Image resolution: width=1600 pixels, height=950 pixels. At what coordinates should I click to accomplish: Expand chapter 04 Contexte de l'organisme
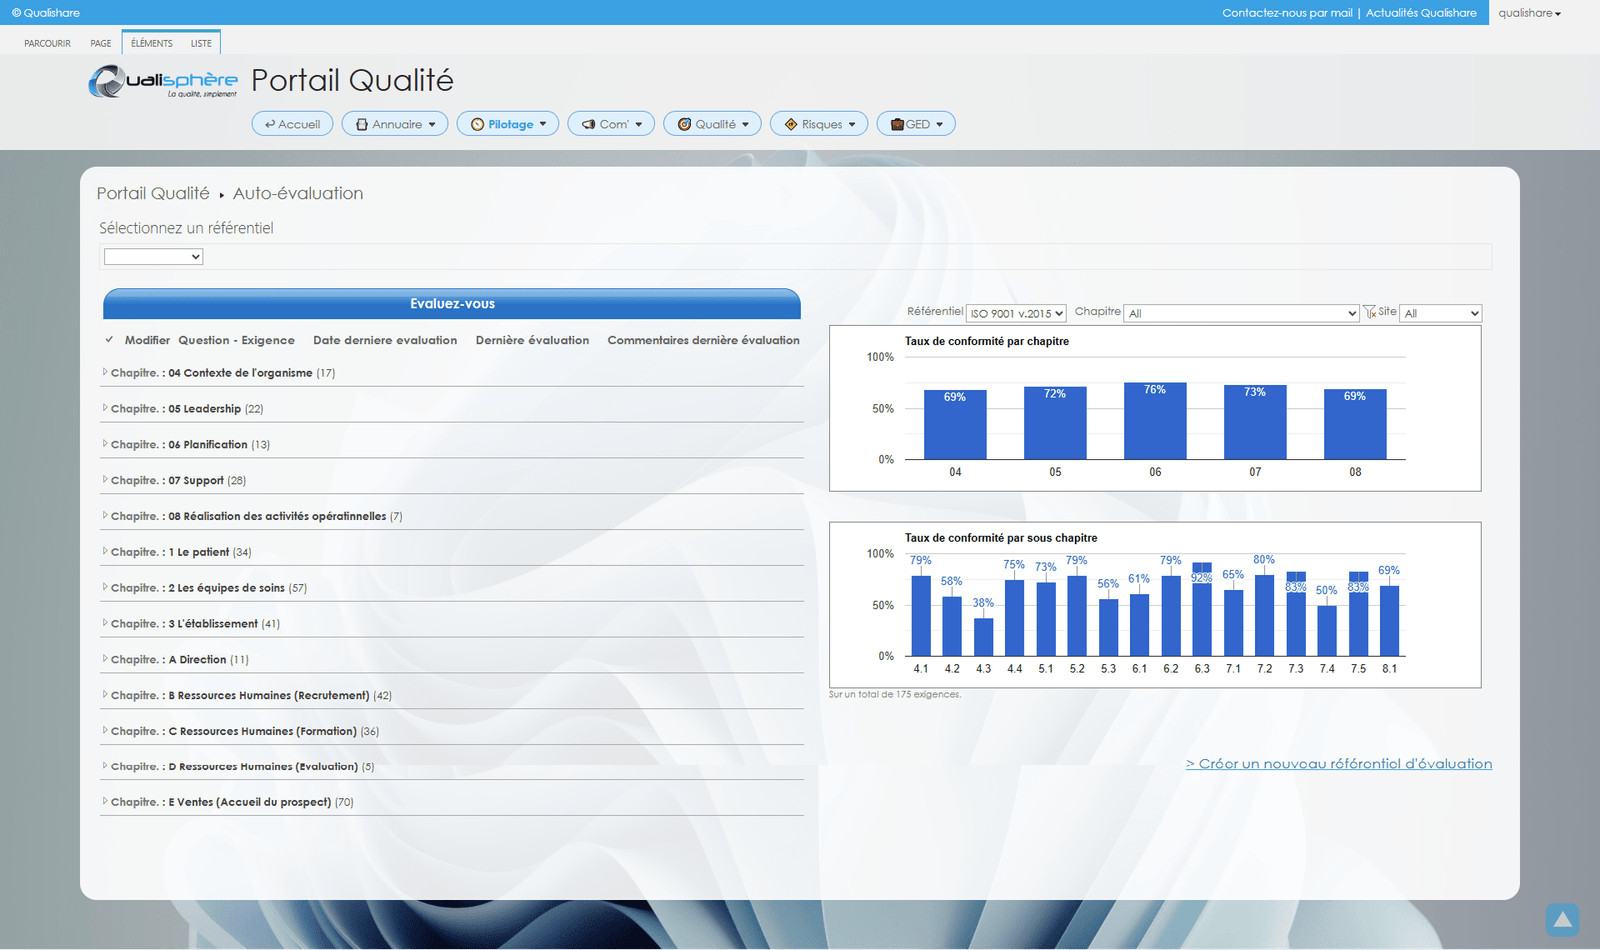click(105, 372)
